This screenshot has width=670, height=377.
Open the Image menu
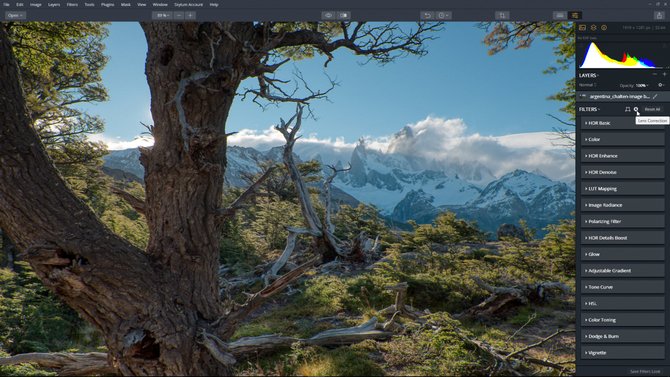click(x=35, y=5)
